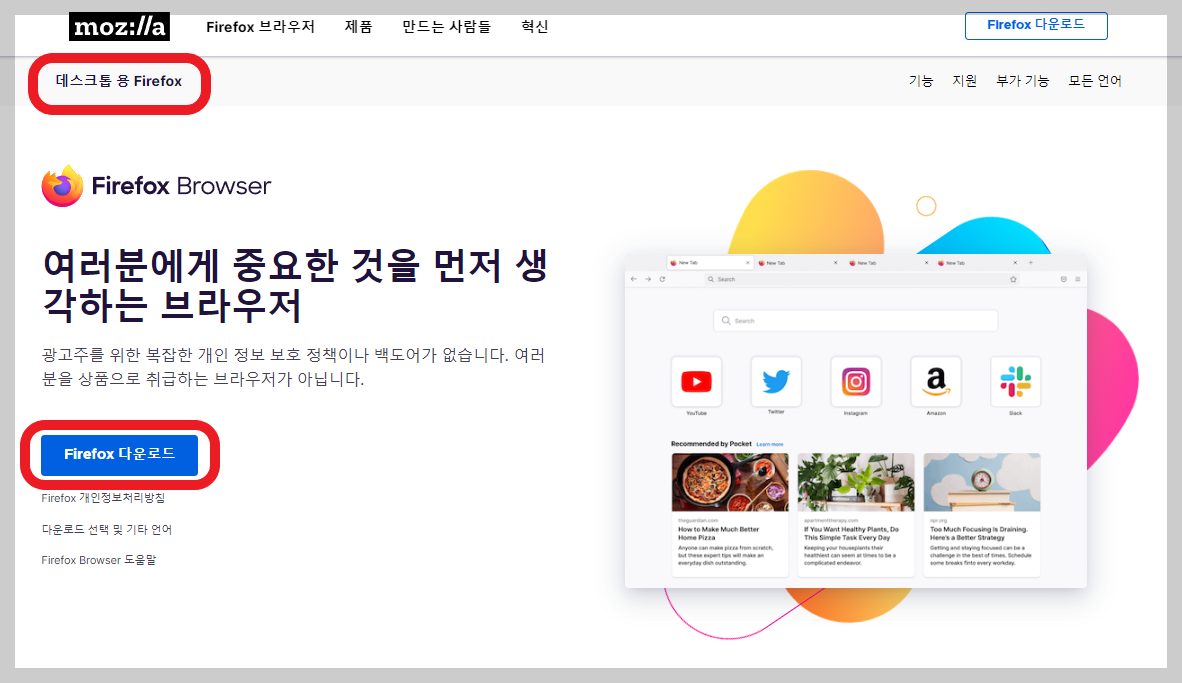
Task: Click the 데스크톱 용 Firefox heading link
Action: [118, 81]
